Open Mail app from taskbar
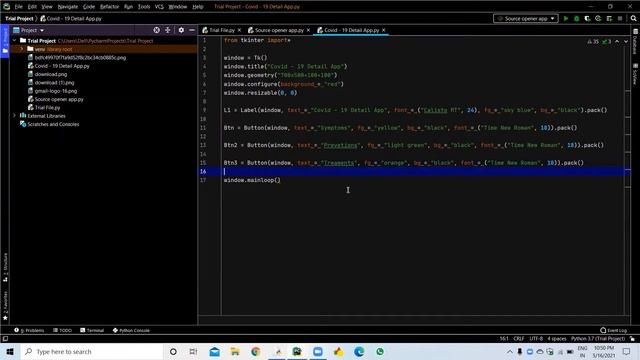Screen dimensions: 640x360 [214, 351]
